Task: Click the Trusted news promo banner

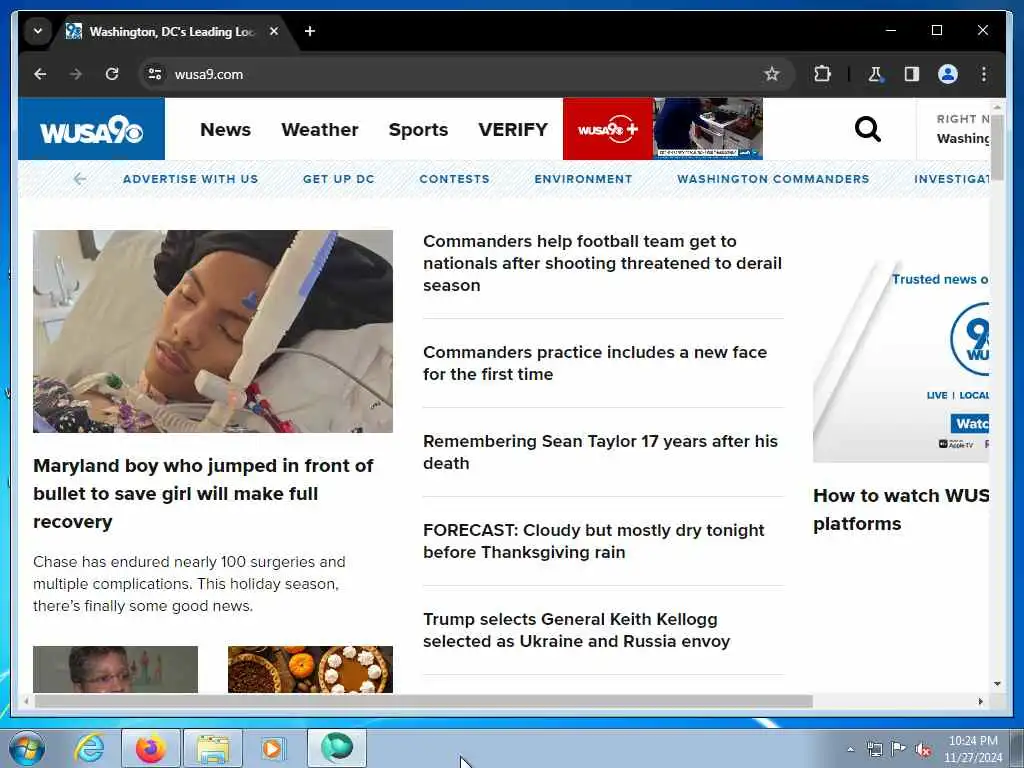Action: 901,360
